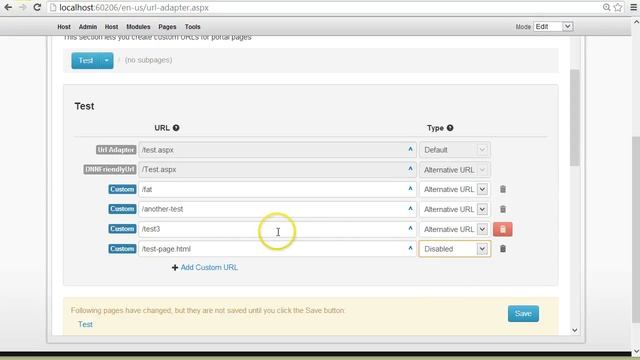Click the Custom badge beside /test3
The height and width of the screenshot is (360, 640).
[122, 229]
